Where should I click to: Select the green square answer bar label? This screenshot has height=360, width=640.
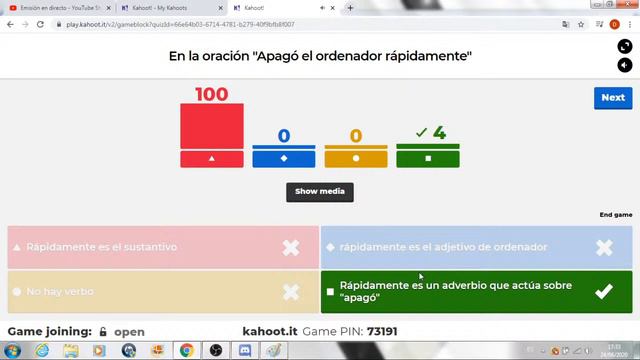click(428, 159)
